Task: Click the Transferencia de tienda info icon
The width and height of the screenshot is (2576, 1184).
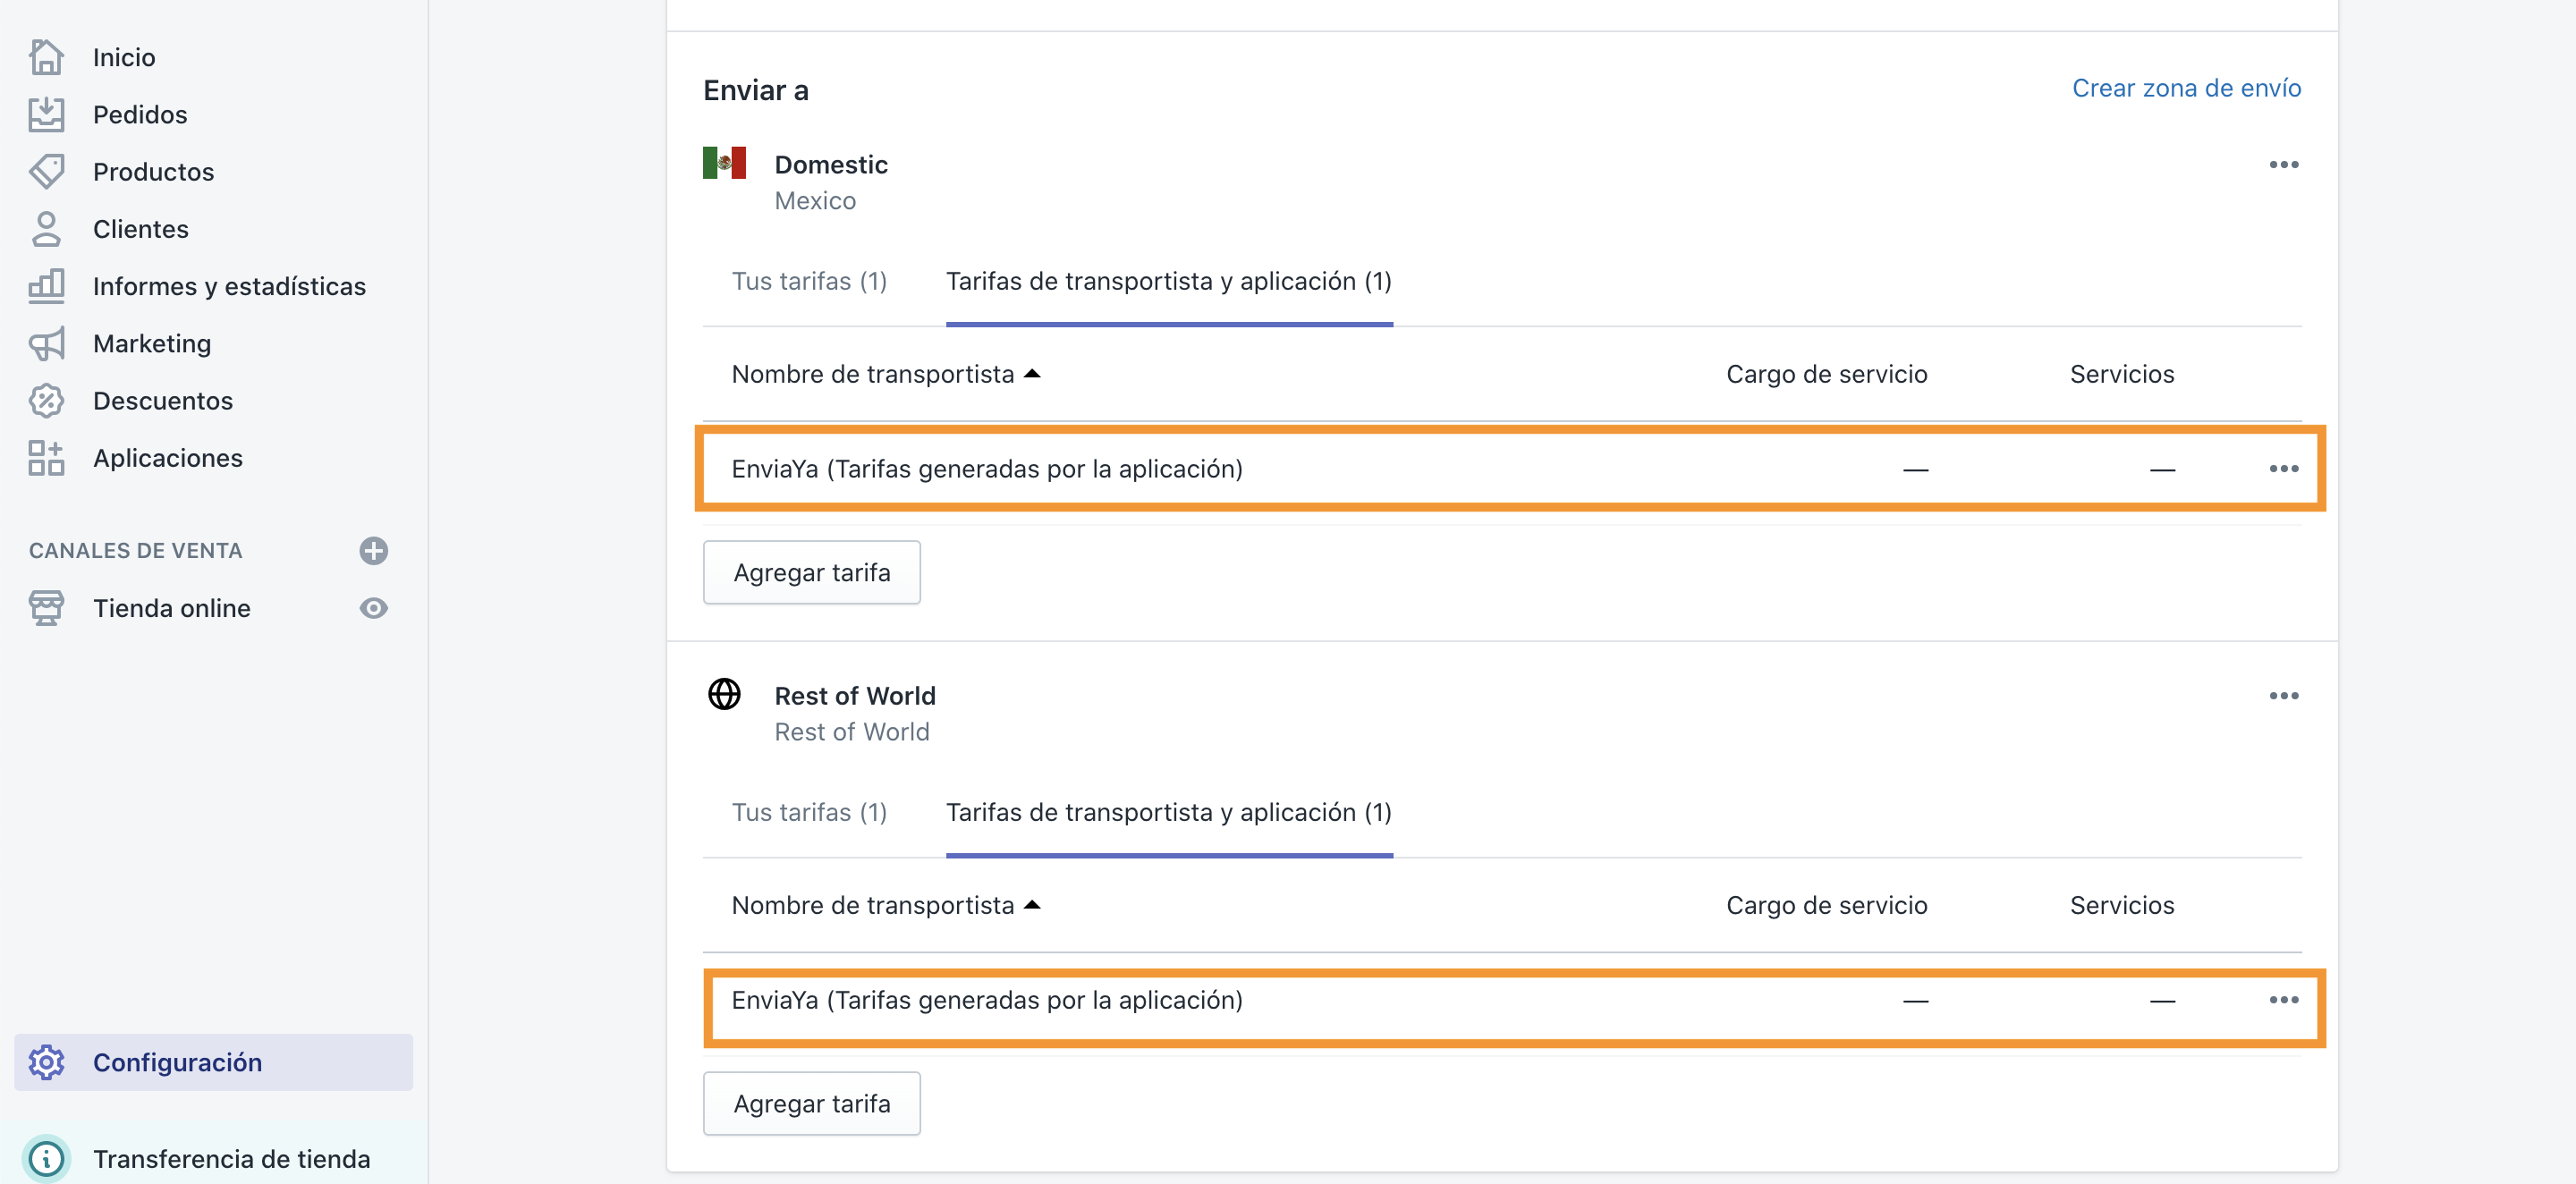Action: (x=46, y=1158)
